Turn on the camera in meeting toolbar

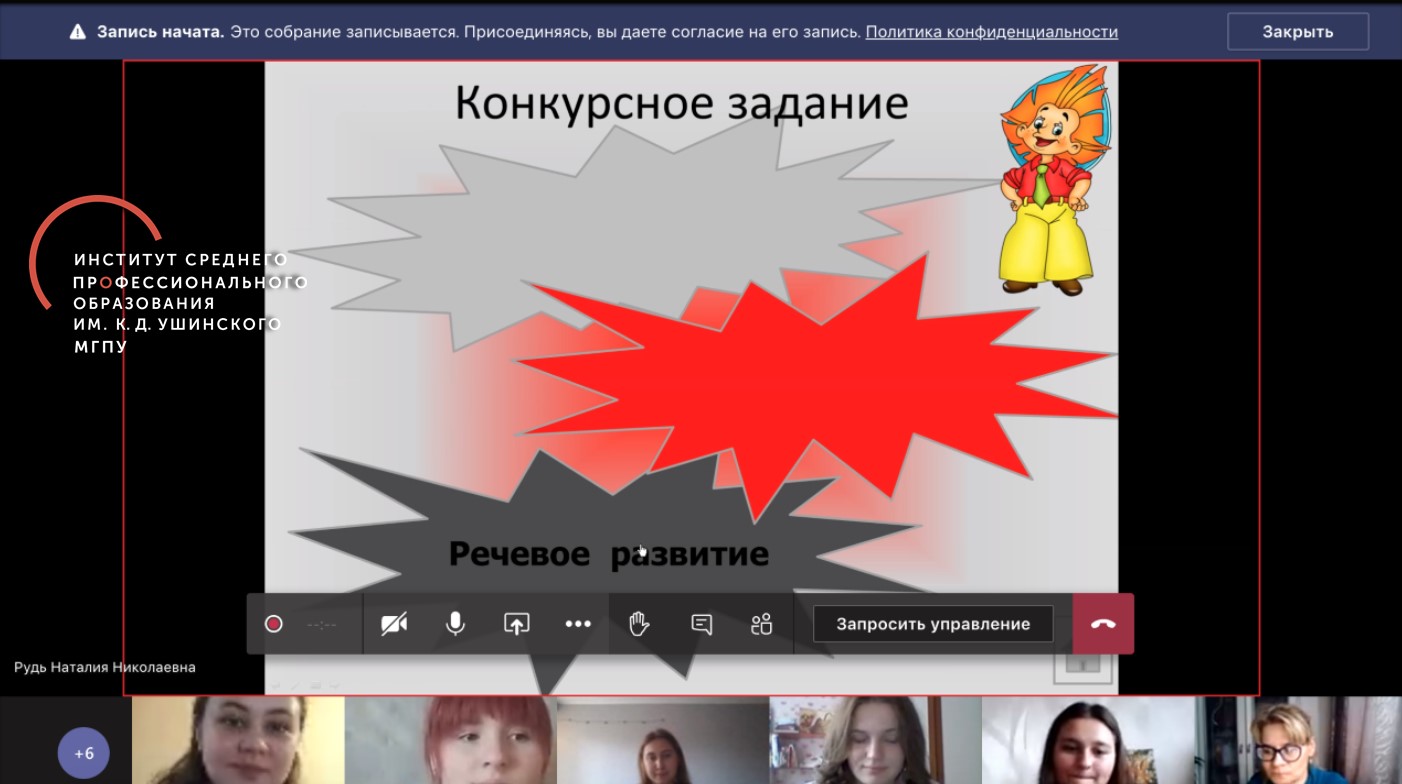[394, 624]
